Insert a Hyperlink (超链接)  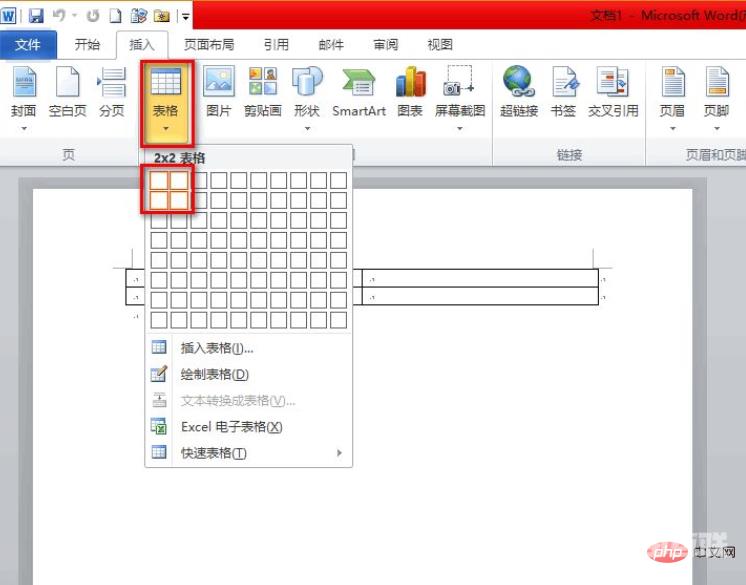click(518, 92)
